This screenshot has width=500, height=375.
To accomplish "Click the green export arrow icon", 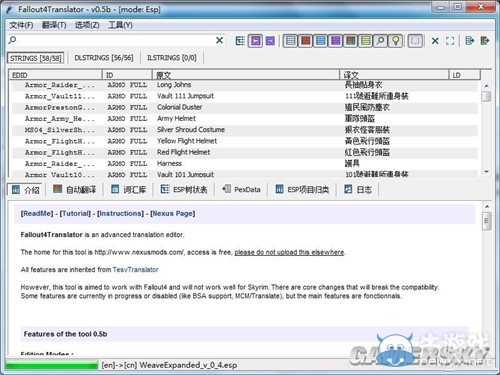I will point(485,41).
